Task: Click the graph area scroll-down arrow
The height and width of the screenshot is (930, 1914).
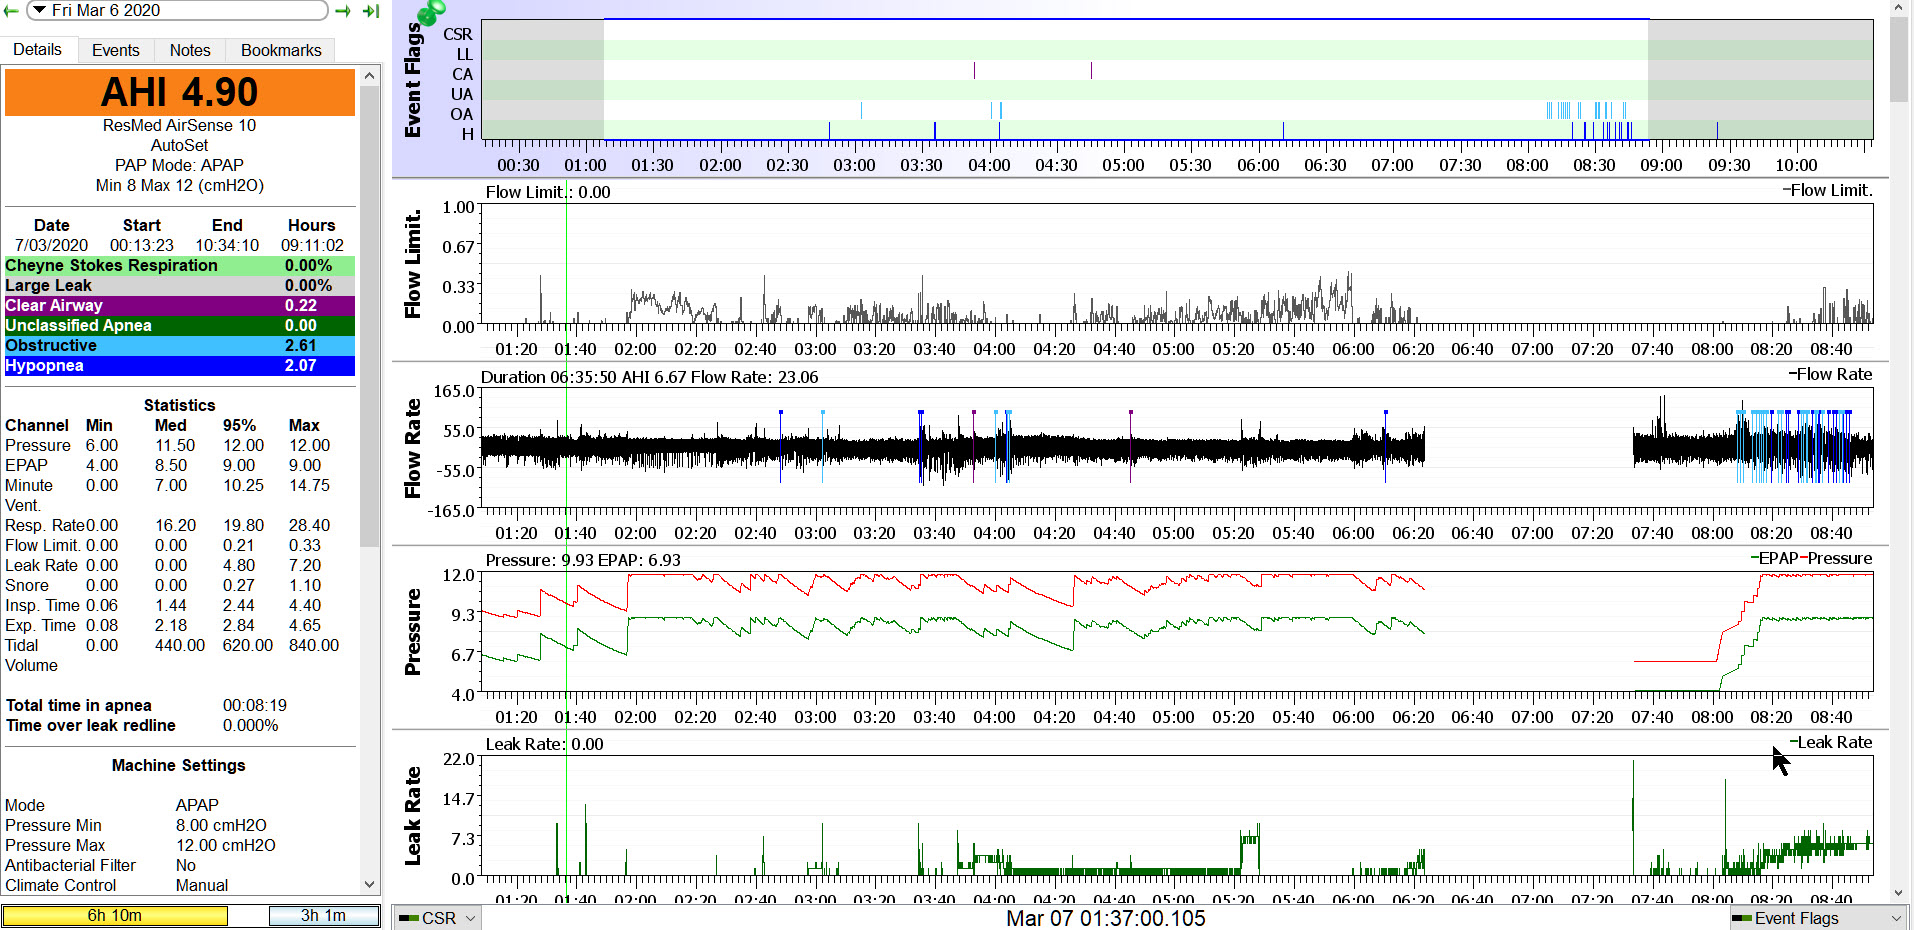Action: (1899, 894)
